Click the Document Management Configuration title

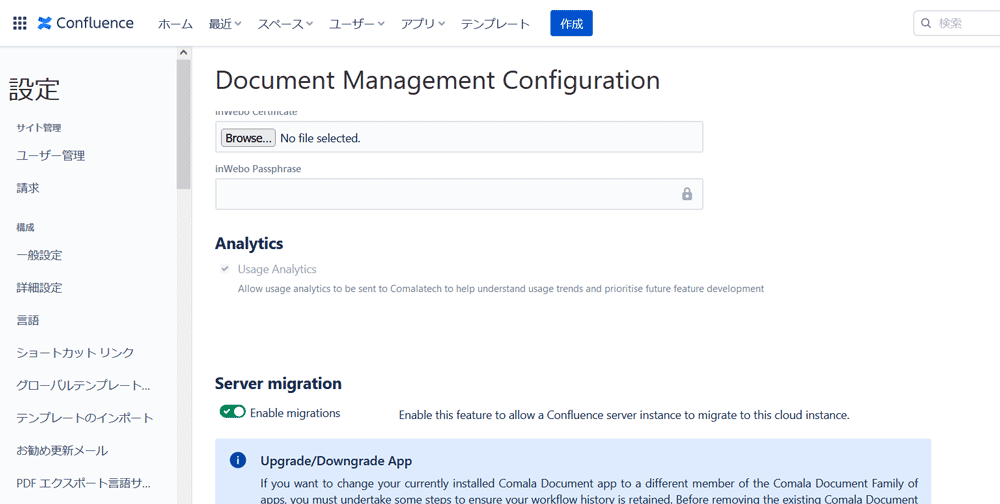(x=438, y=80)
